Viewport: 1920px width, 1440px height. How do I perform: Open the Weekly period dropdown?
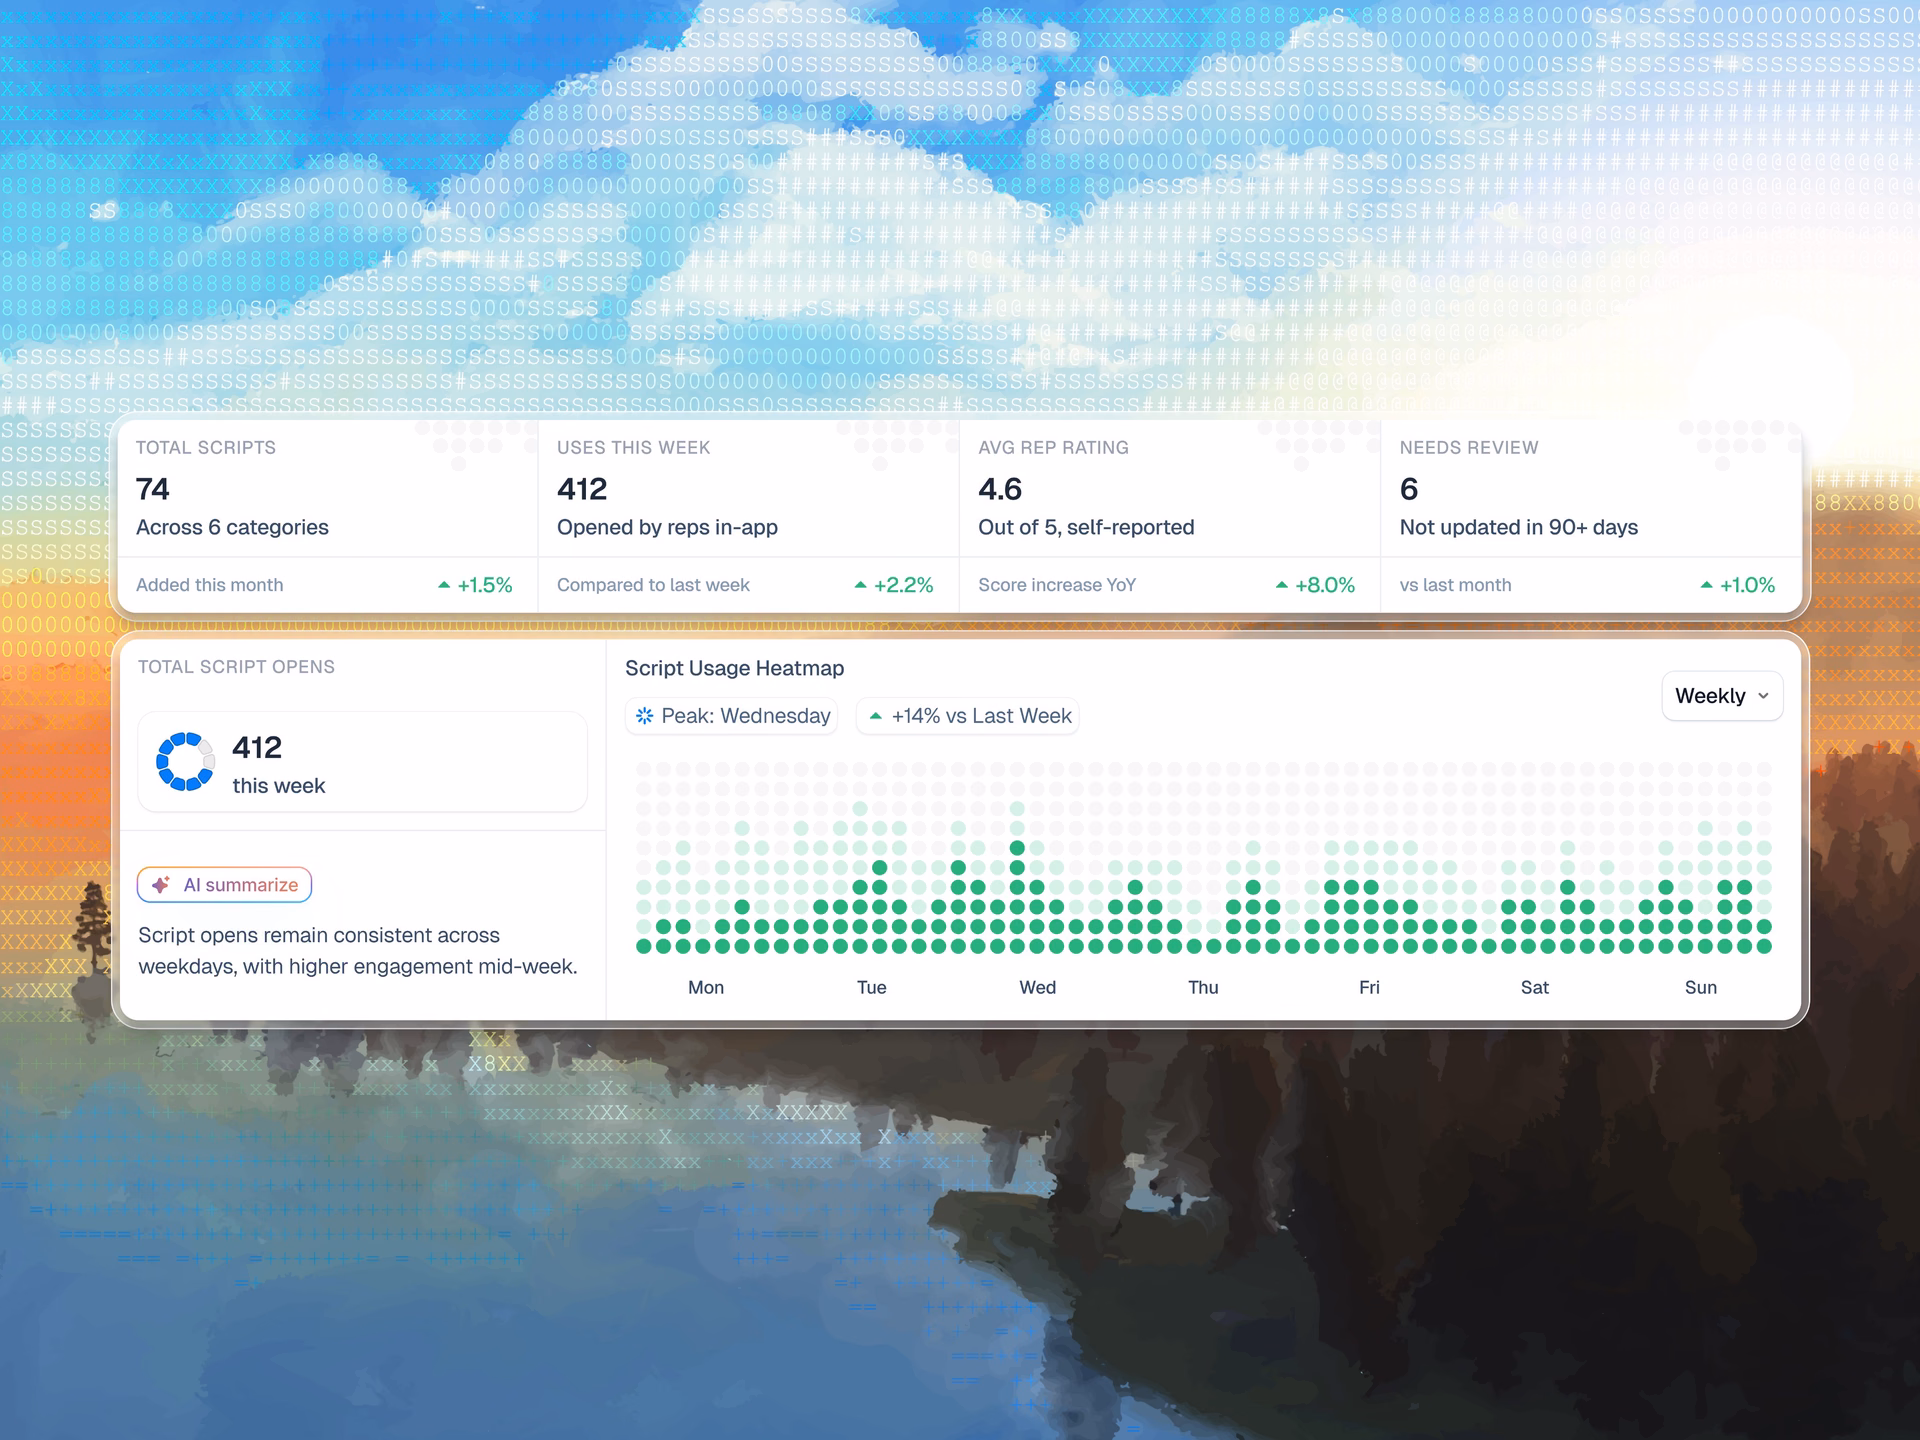(1722, 696)
